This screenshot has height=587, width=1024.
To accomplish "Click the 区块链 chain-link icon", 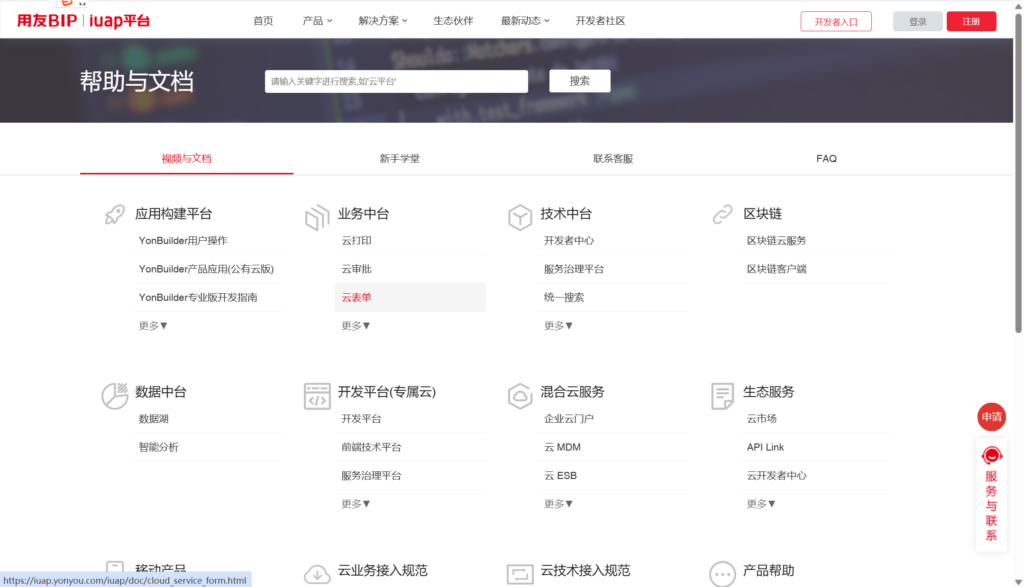I will tap(722, 214).
